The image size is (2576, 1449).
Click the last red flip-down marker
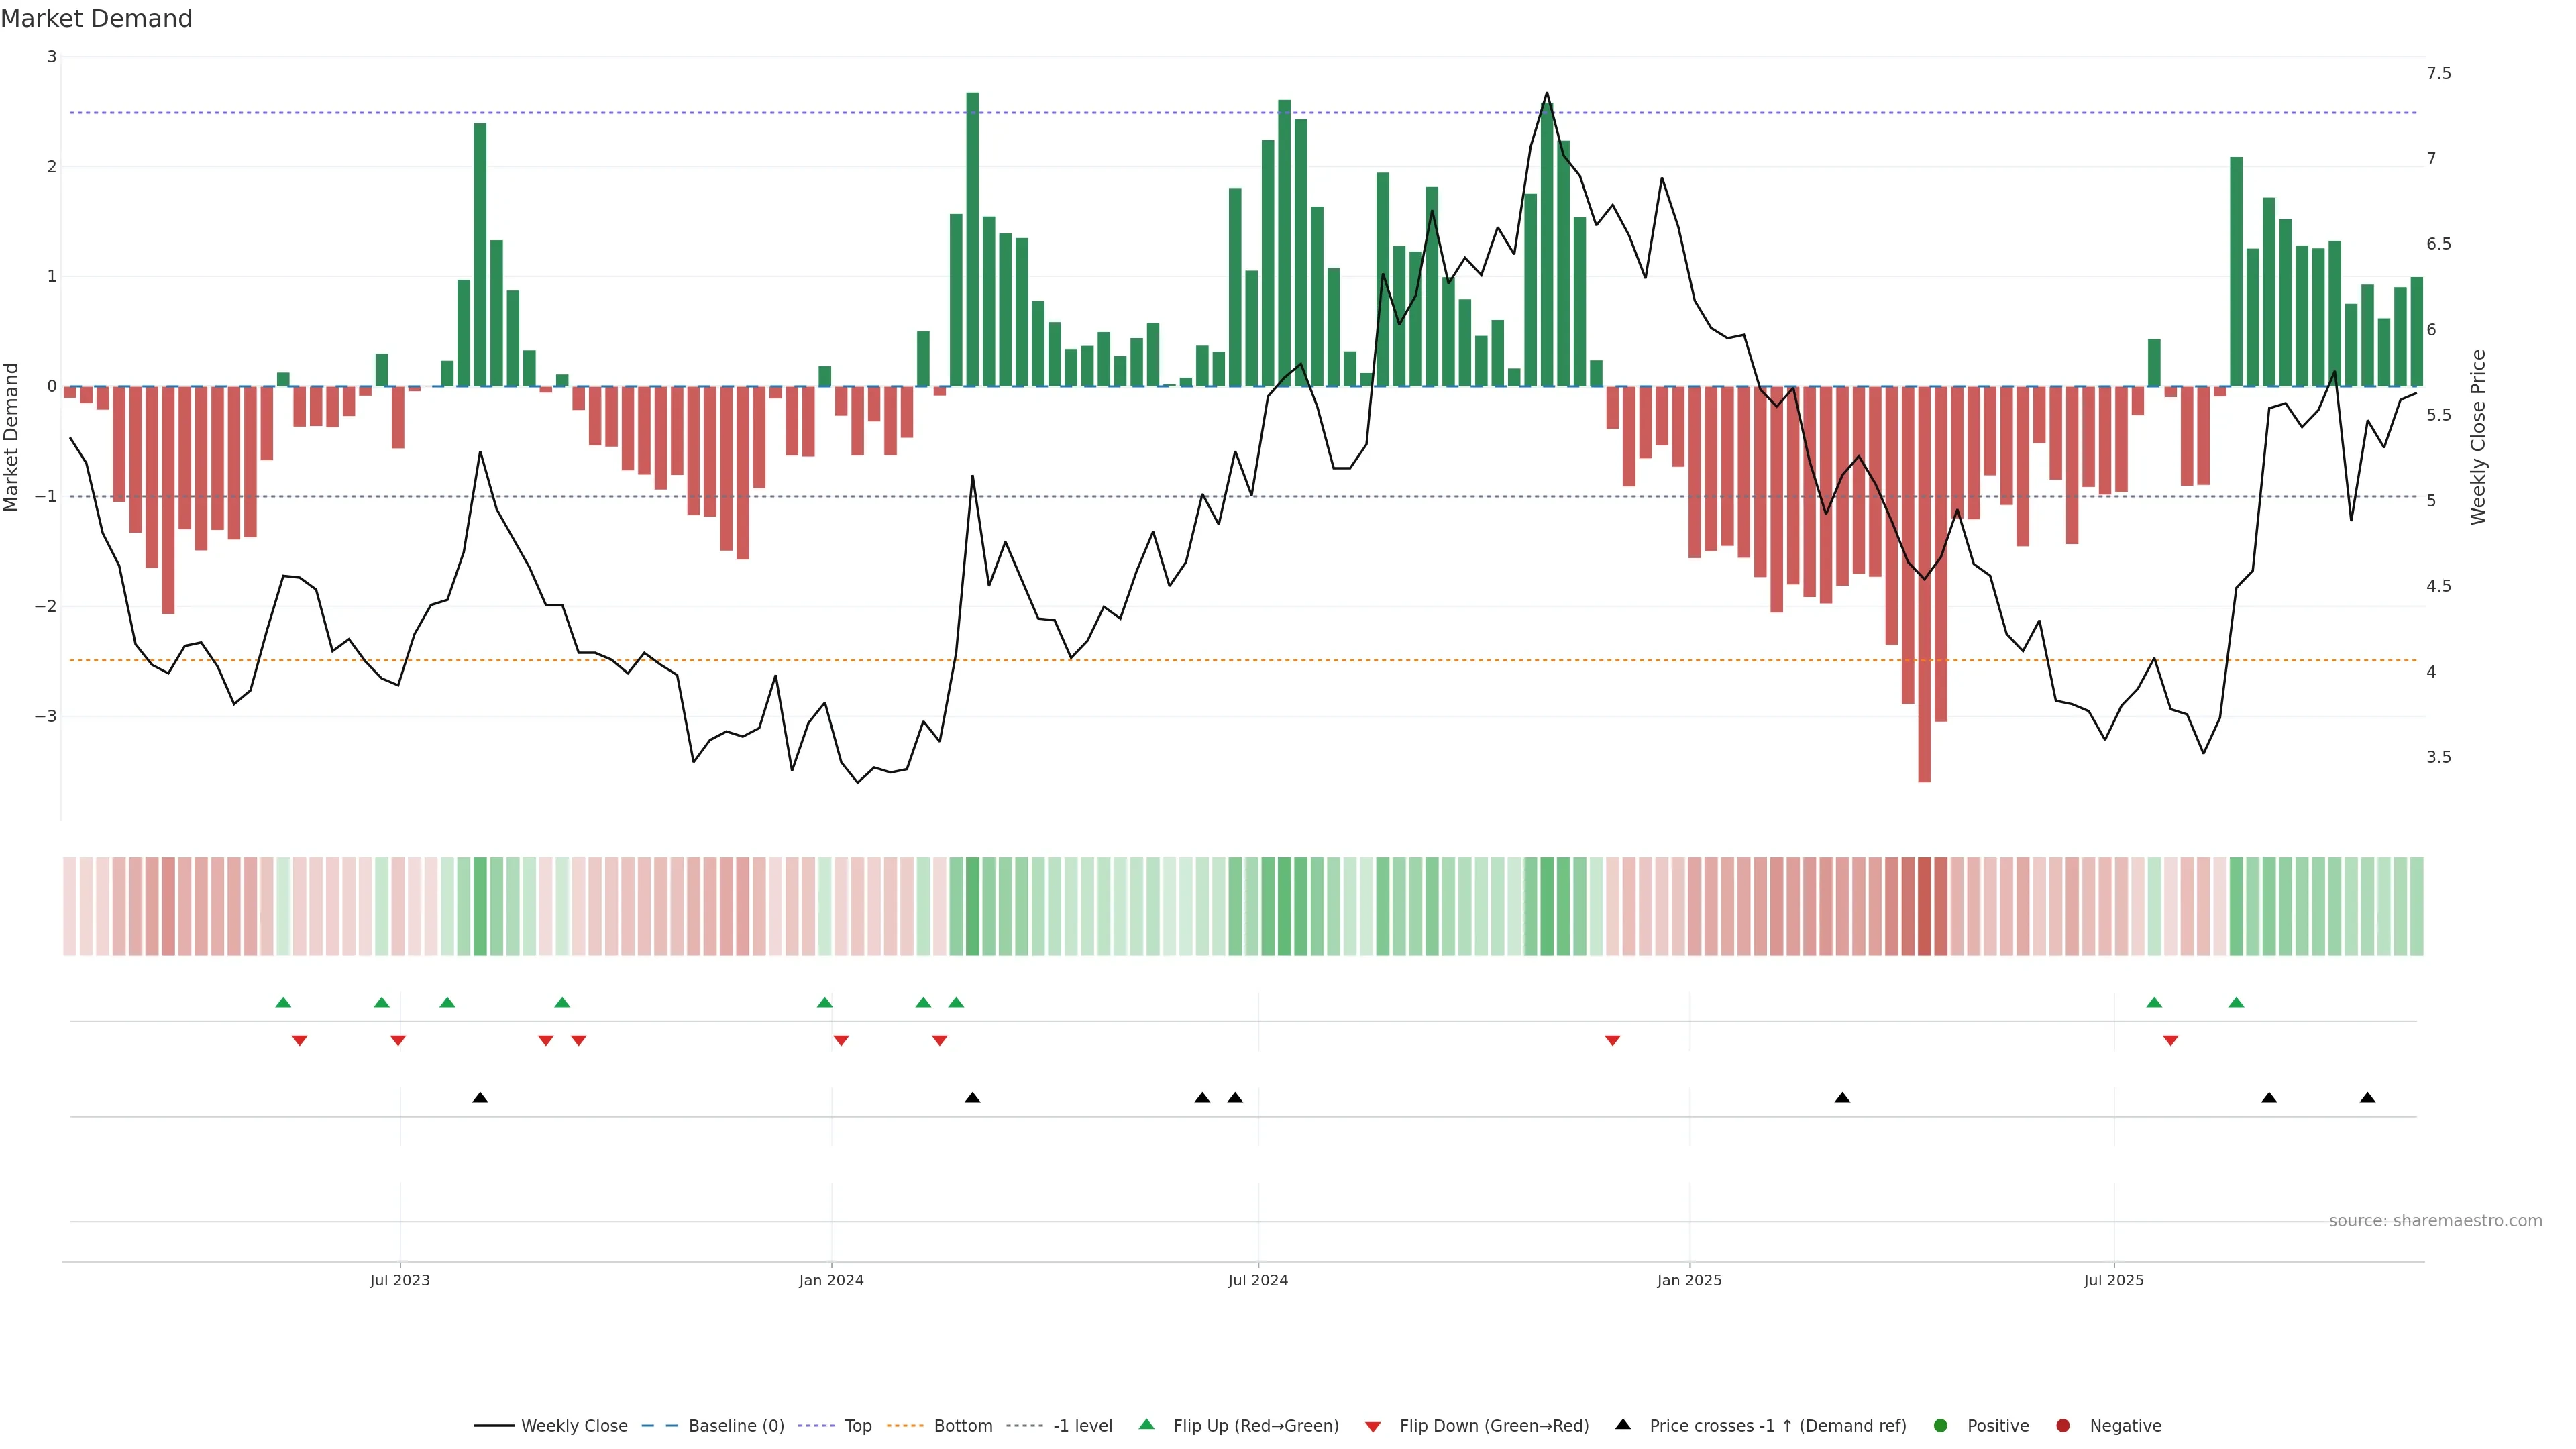[2170, 1041]
